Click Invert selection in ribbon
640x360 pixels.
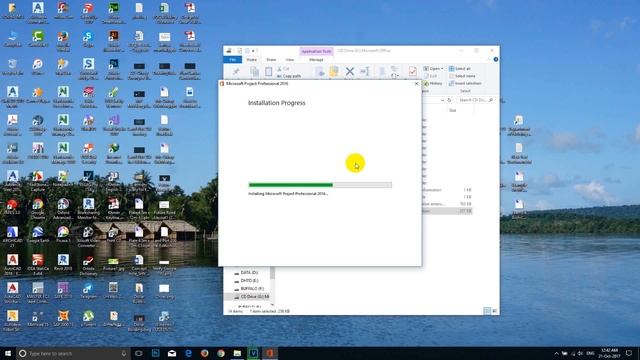point(465,83)
